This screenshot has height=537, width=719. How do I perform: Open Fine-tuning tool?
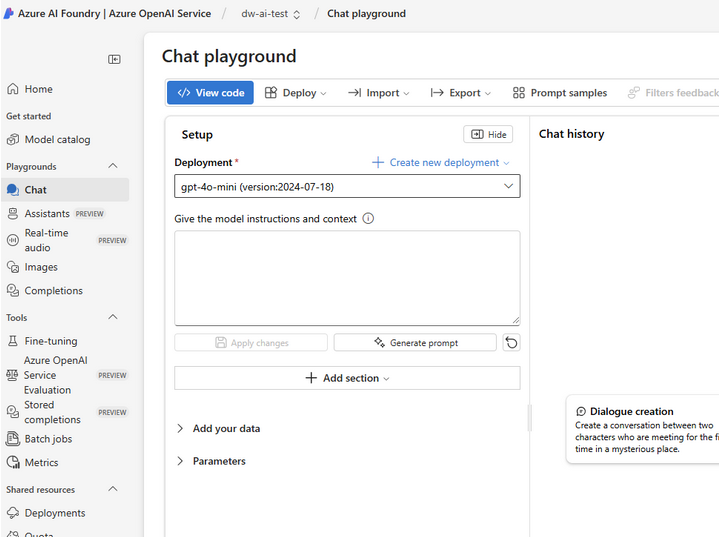tap(42, 341)
